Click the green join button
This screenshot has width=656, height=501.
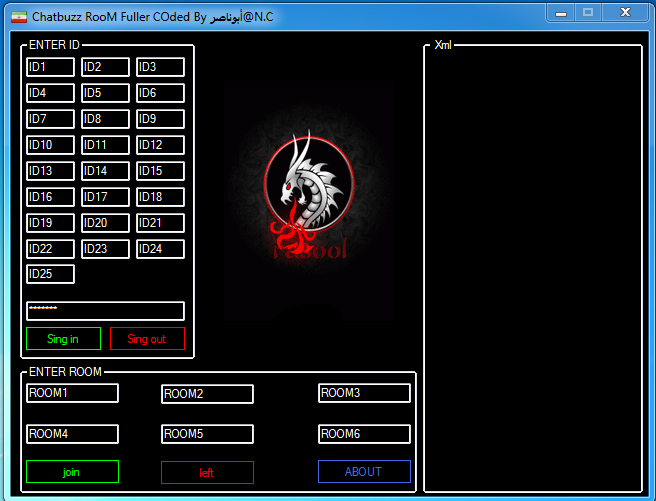click(x=72, y=471)
